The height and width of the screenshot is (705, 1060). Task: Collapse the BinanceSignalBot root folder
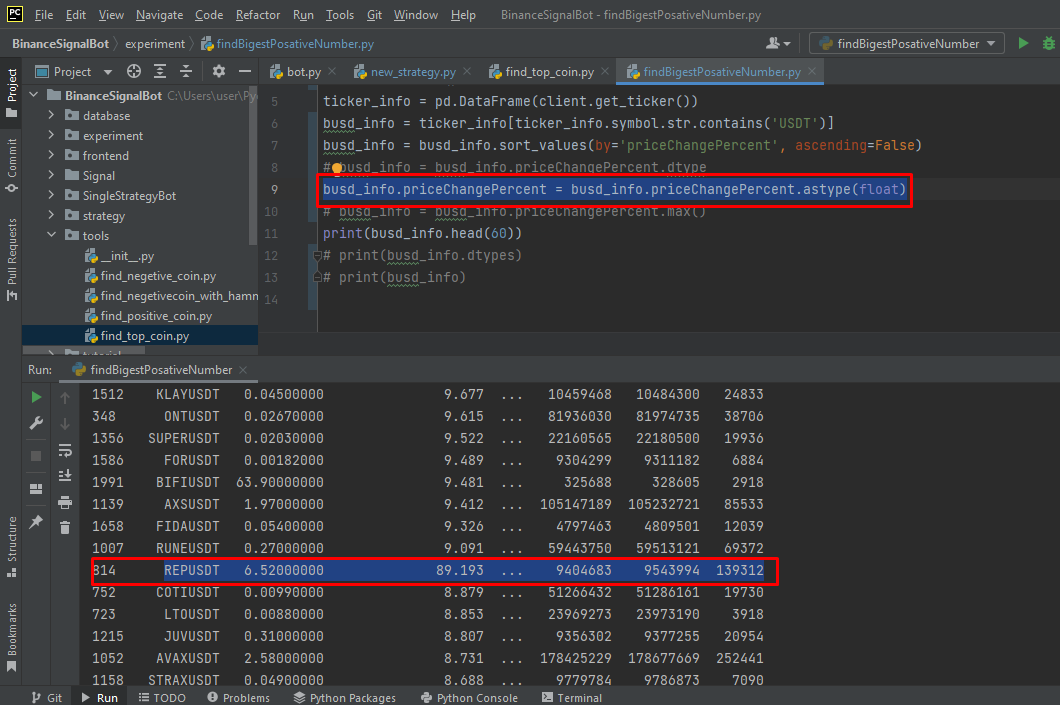click(x=34, y=95)
